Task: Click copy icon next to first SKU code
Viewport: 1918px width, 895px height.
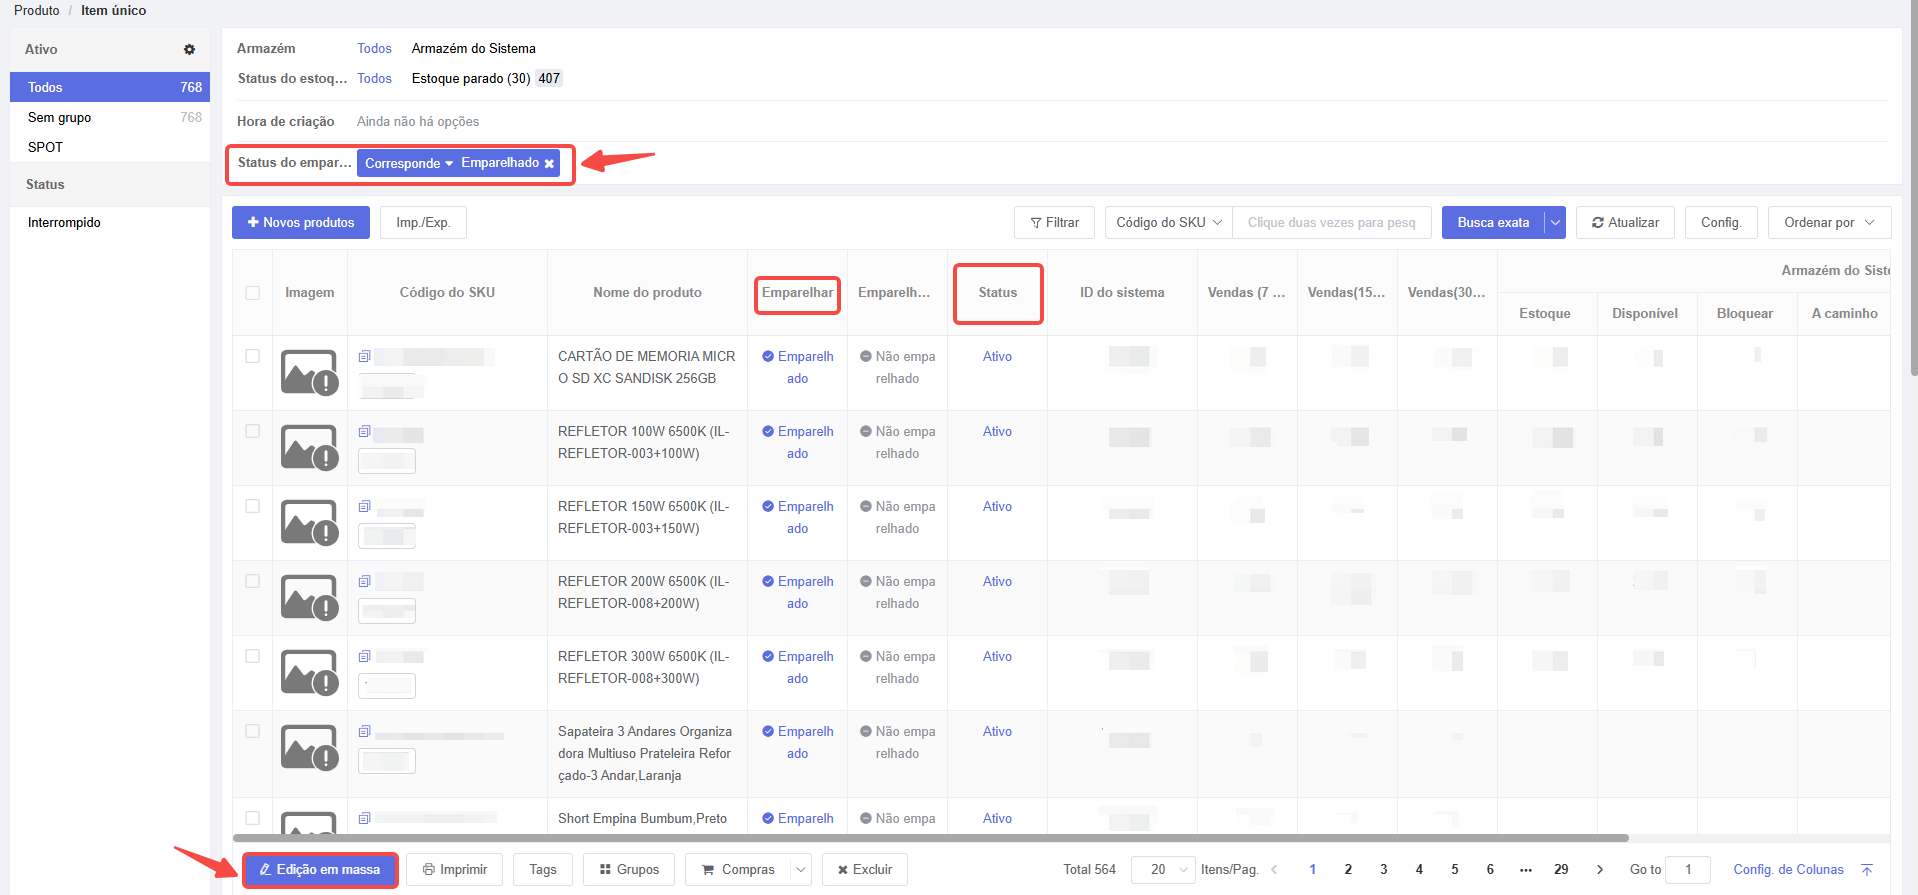Action: tap(365, 356)
